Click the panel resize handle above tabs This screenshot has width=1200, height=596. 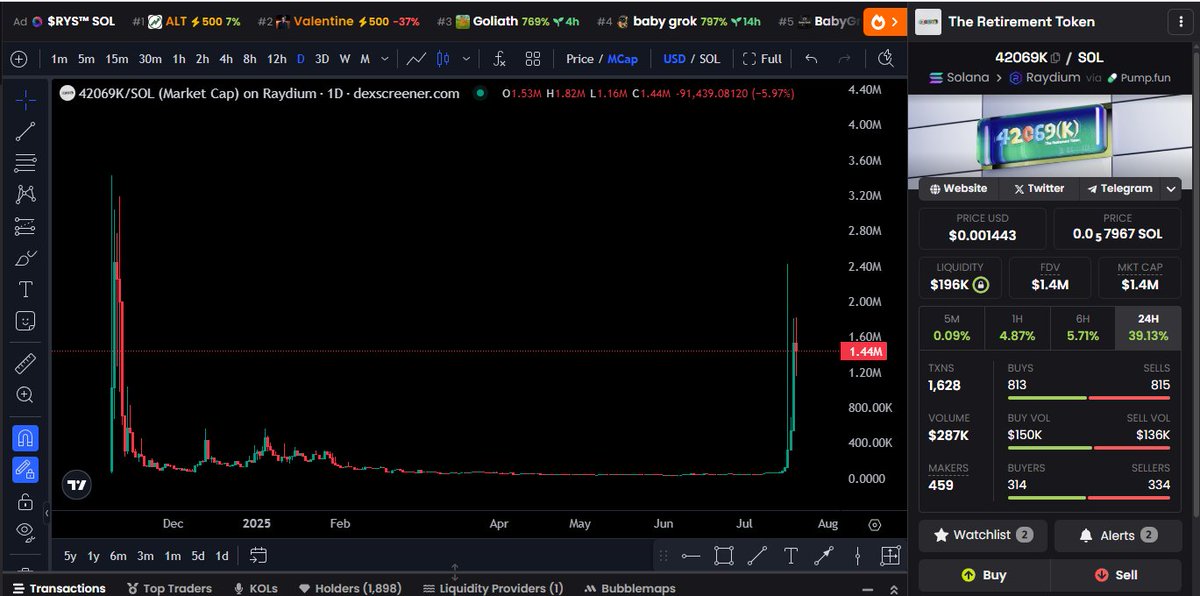point(455,572)
